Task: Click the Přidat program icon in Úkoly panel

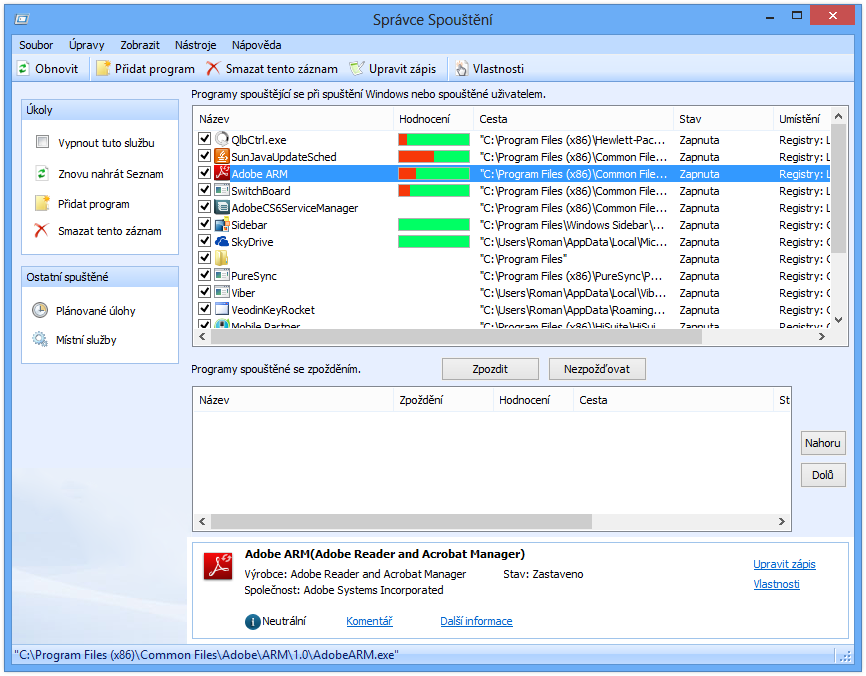Action: pos(42,203)
